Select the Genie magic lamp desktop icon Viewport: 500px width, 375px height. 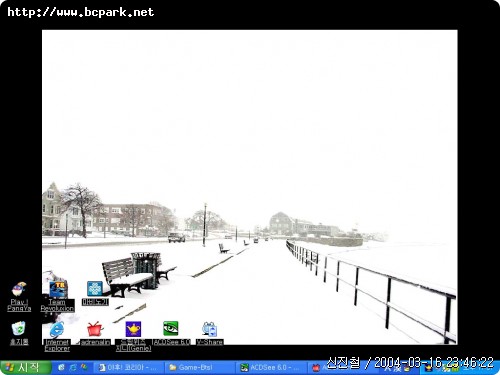click(133, 336)
